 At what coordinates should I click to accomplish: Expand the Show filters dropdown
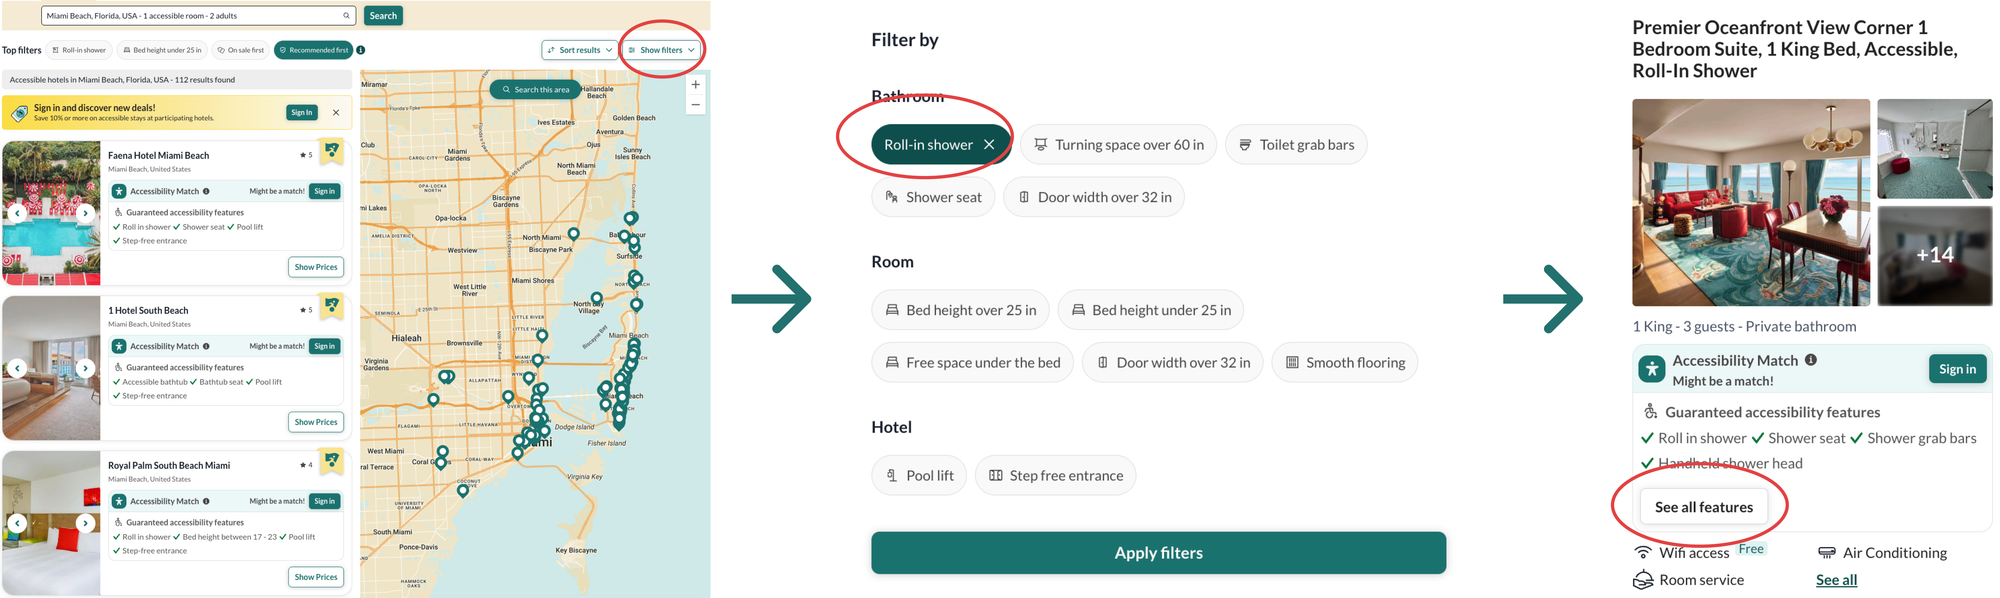pyautogui.click(x=661, y=50)
